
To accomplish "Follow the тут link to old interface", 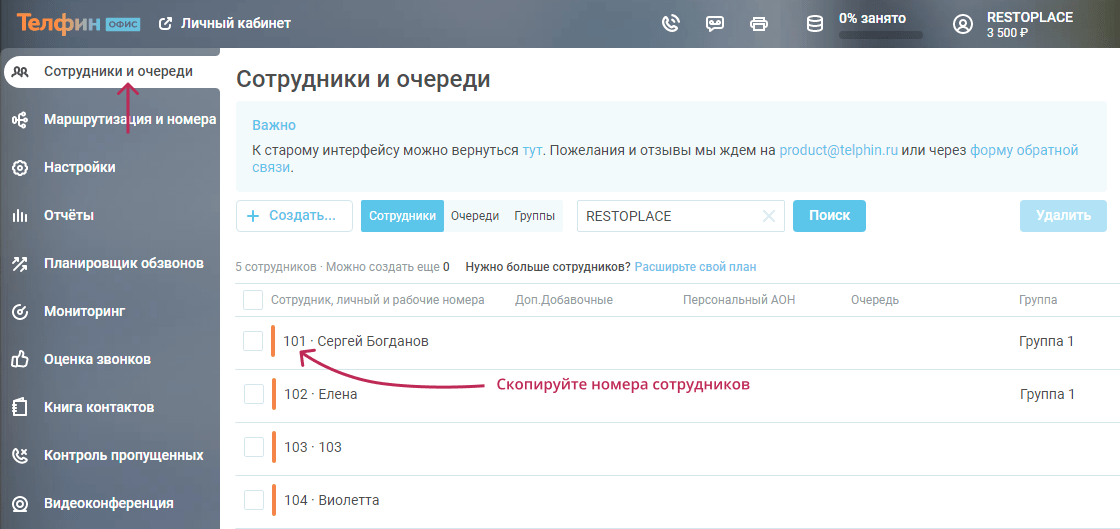I will 532,151.
